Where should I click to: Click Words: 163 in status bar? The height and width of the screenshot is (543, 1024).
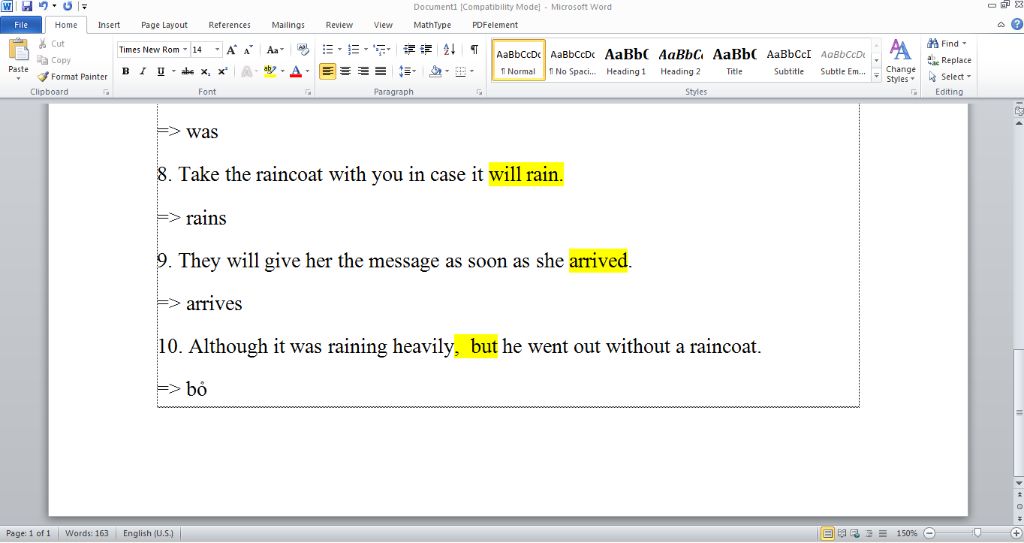click(x=87, y=533)
